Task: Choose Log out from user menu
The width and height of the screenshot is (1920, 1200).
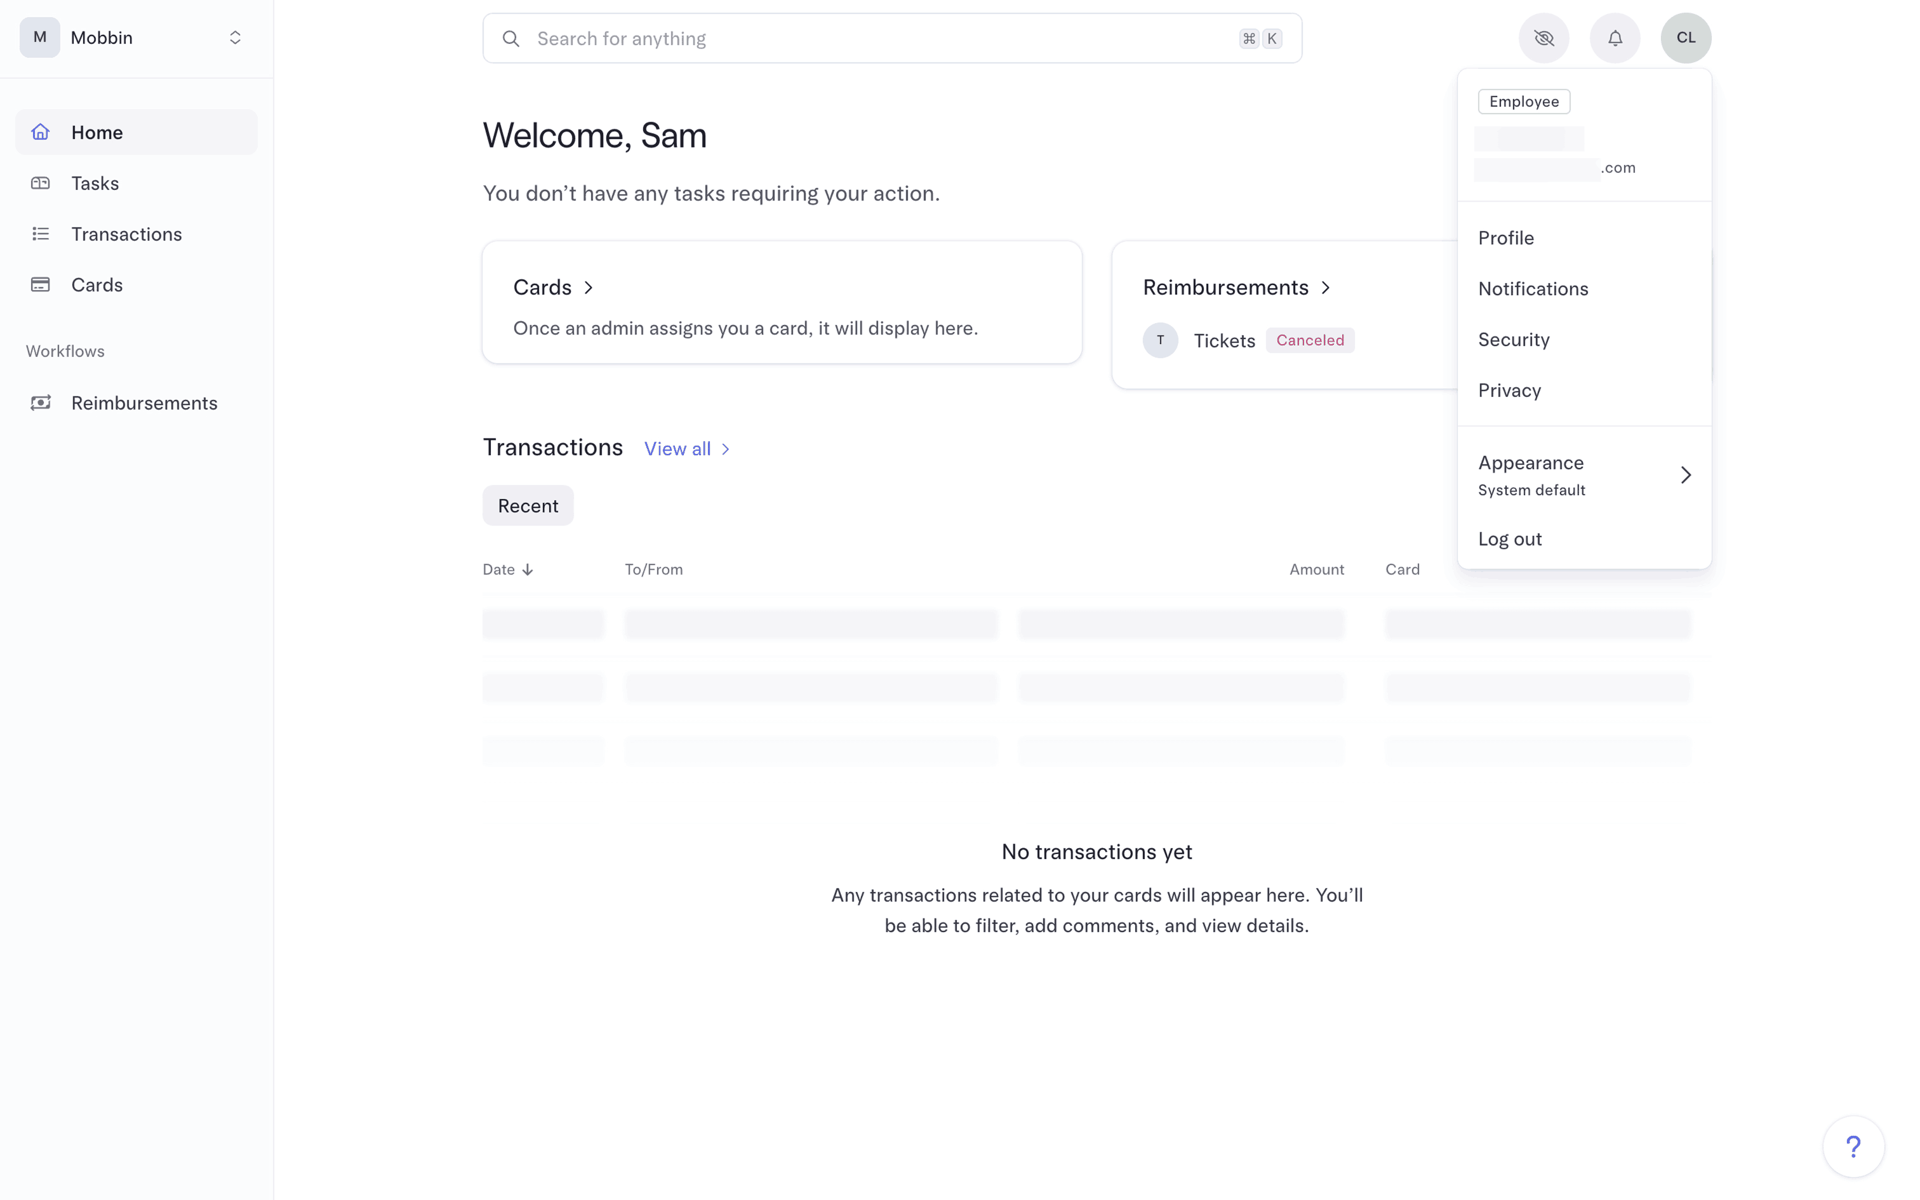Action: pyautogui.click(x=1584, y=539)
